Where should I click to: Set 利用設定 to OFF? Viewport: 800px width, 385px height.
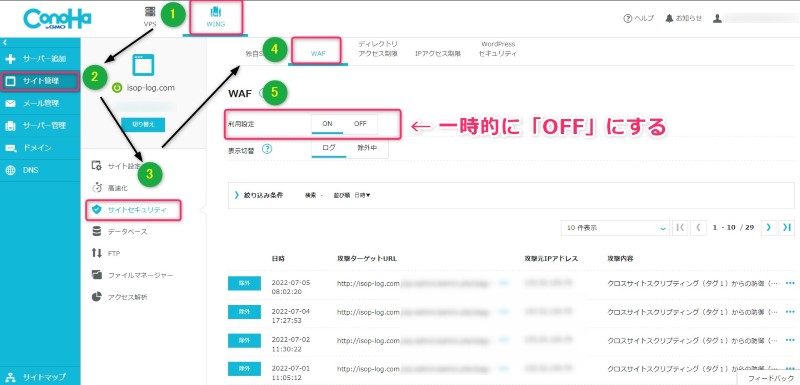pyautogui.click(x=360, y=124)
